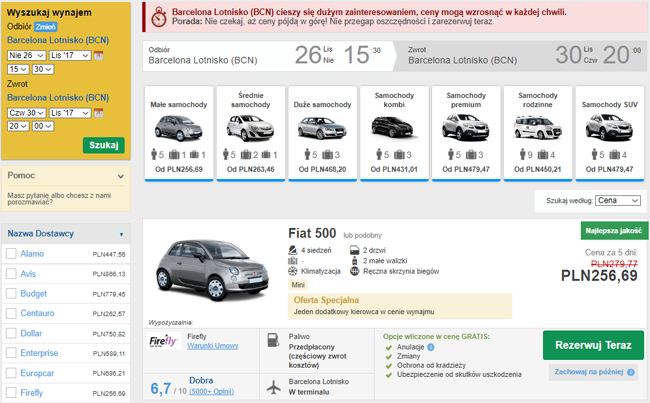Viewport: 650px width, 403px height.
Task: Select the Średnie samochody category card
Action: point(250,134)
